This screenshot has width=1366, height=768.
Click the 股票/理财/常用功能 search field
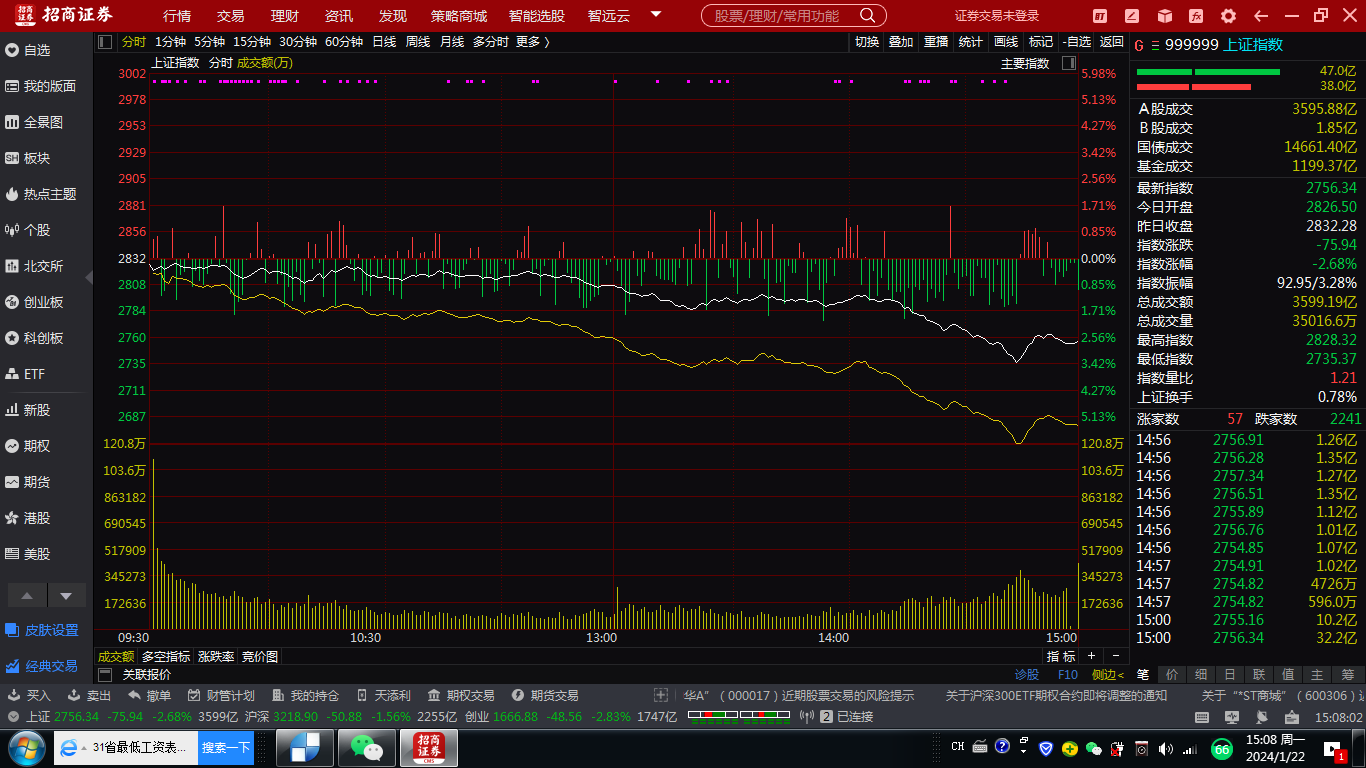pyautogui.click(x=777, y=16)
